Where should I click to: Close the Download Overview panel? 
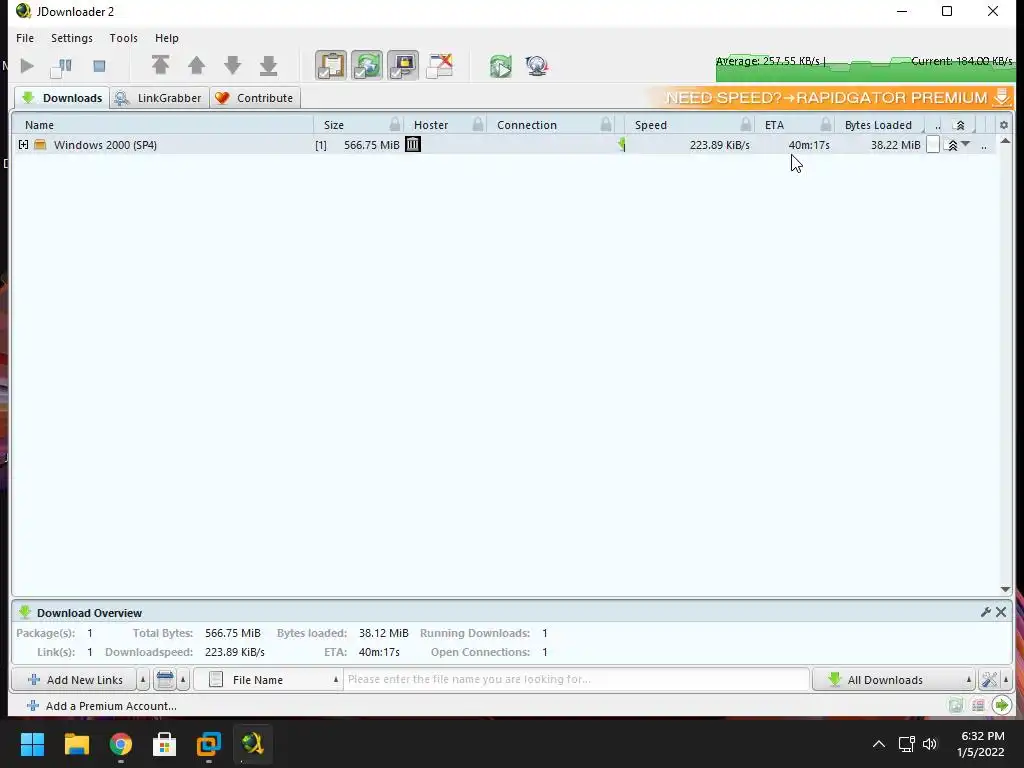pyautogui.click(x=1001, y=612)
